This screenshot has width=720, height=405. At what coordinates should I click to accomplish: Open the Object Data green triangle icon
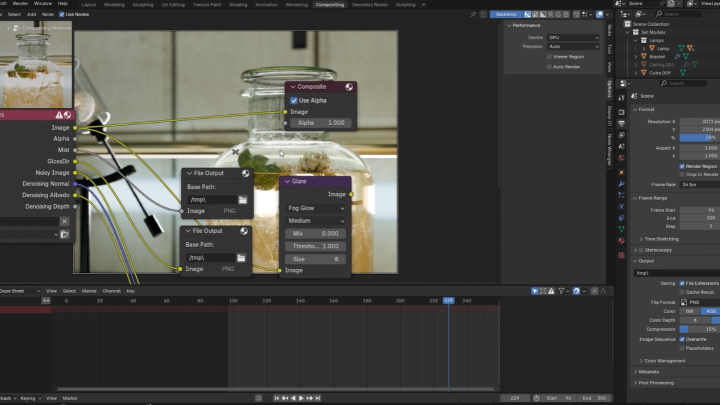621,229
